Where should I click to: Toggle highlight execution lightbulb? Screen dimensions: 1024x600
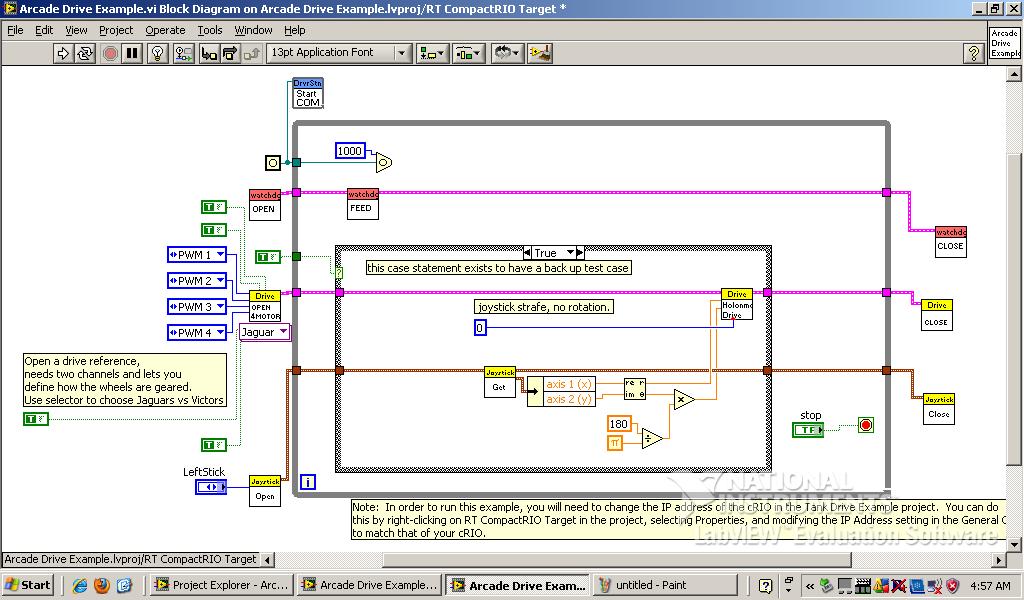coord(157,53)
